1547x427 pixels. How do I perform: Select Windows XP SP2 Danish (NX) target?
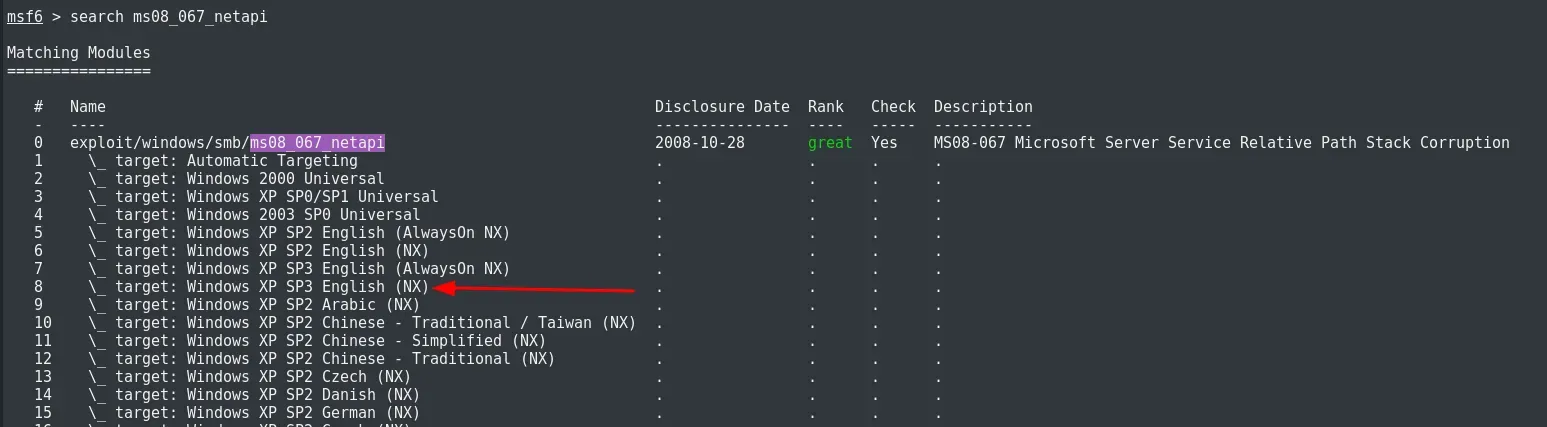254,395
